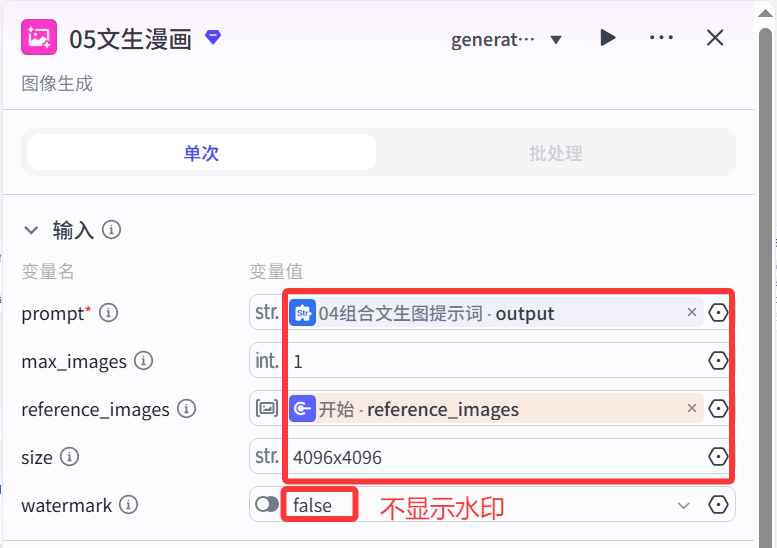Screen dimensions: 777x548
Task: Click the info icon beside prompt
Action: point(109,313)
